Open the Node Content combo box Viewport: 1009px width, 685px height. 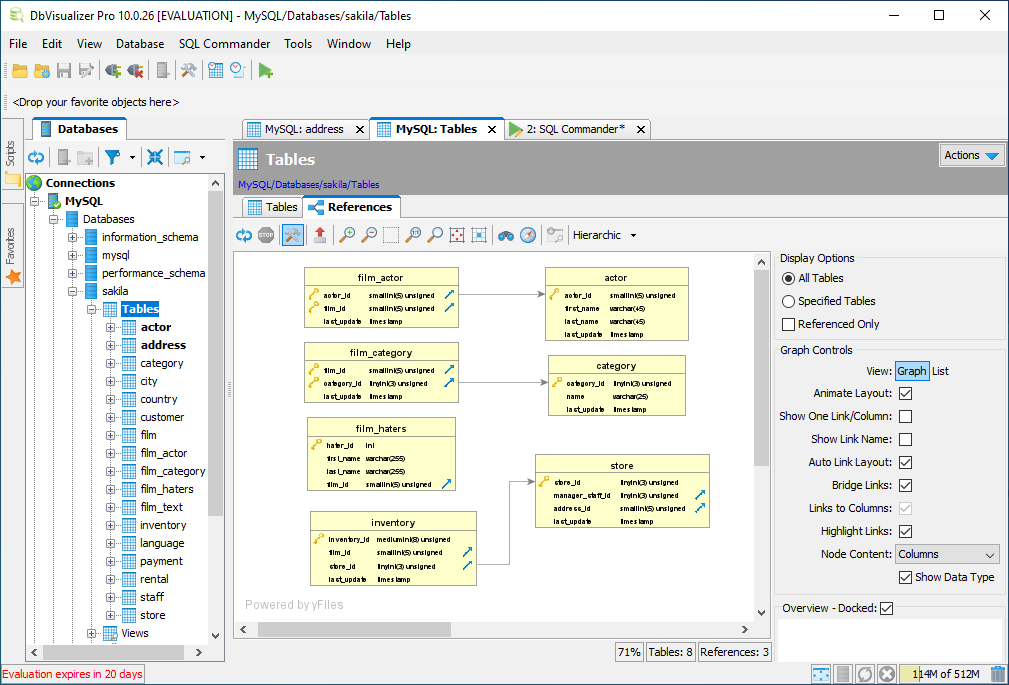947,554
